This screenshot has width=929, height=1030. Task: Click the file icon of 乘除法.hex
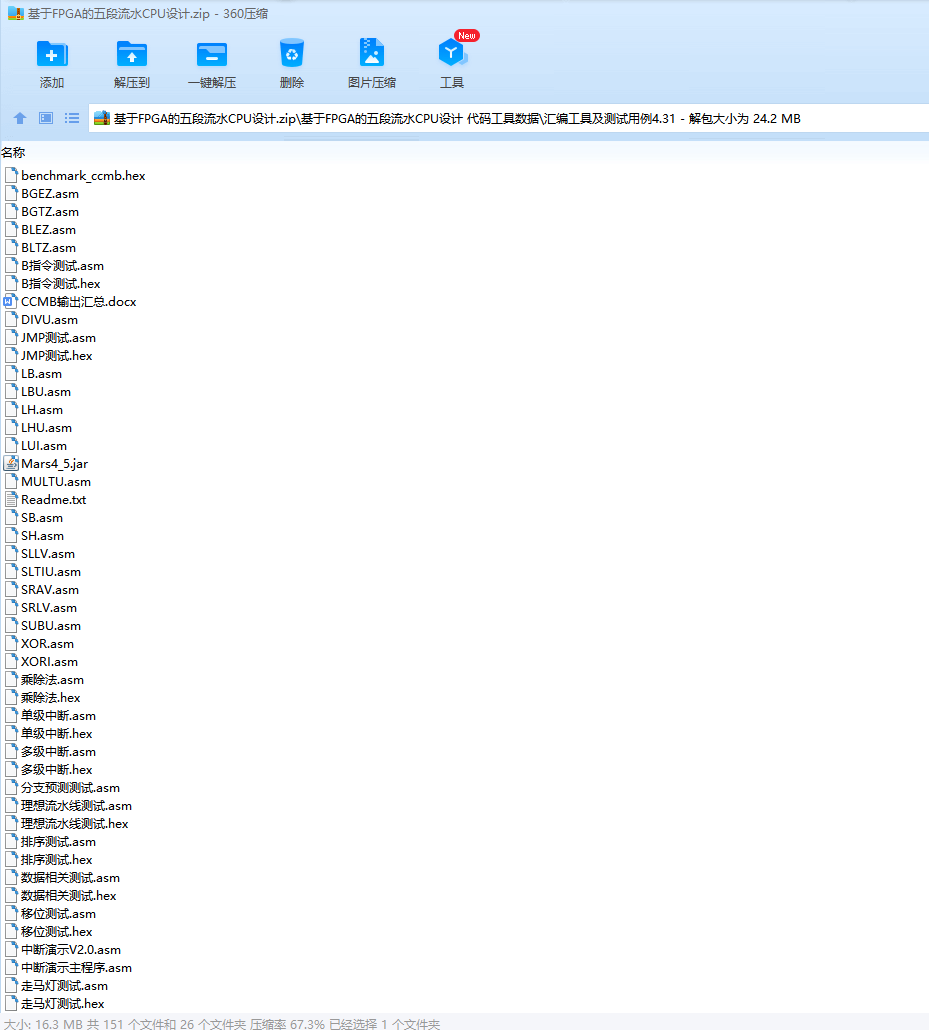pyautogui.click(x=11, y=698)
